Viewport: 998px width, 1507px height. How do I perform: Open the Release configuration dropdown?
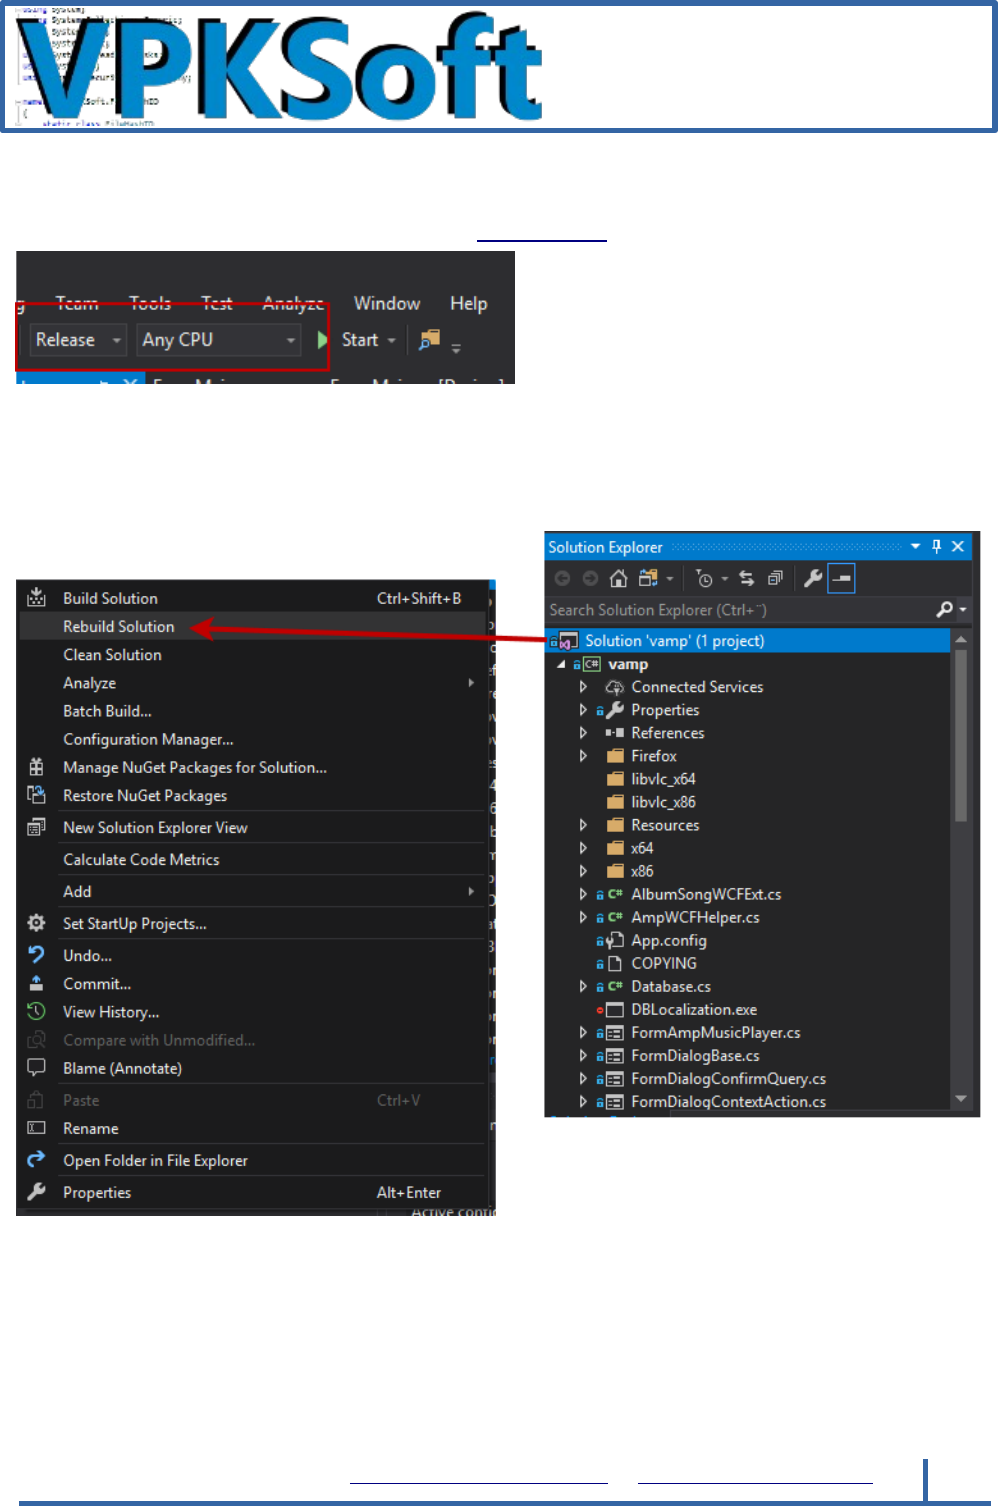tap(78, 340)
